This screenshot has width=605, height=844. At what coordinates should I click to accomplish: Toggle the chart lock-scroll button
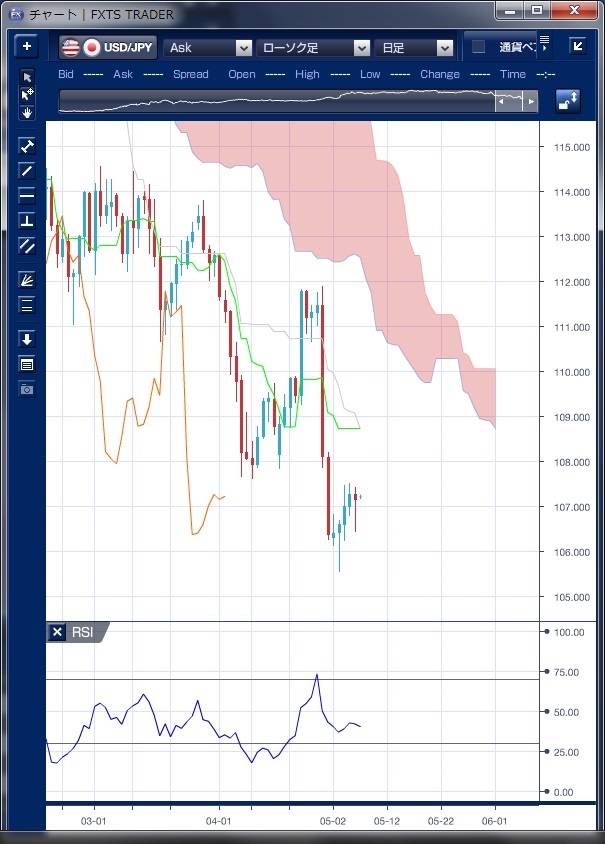568,101
